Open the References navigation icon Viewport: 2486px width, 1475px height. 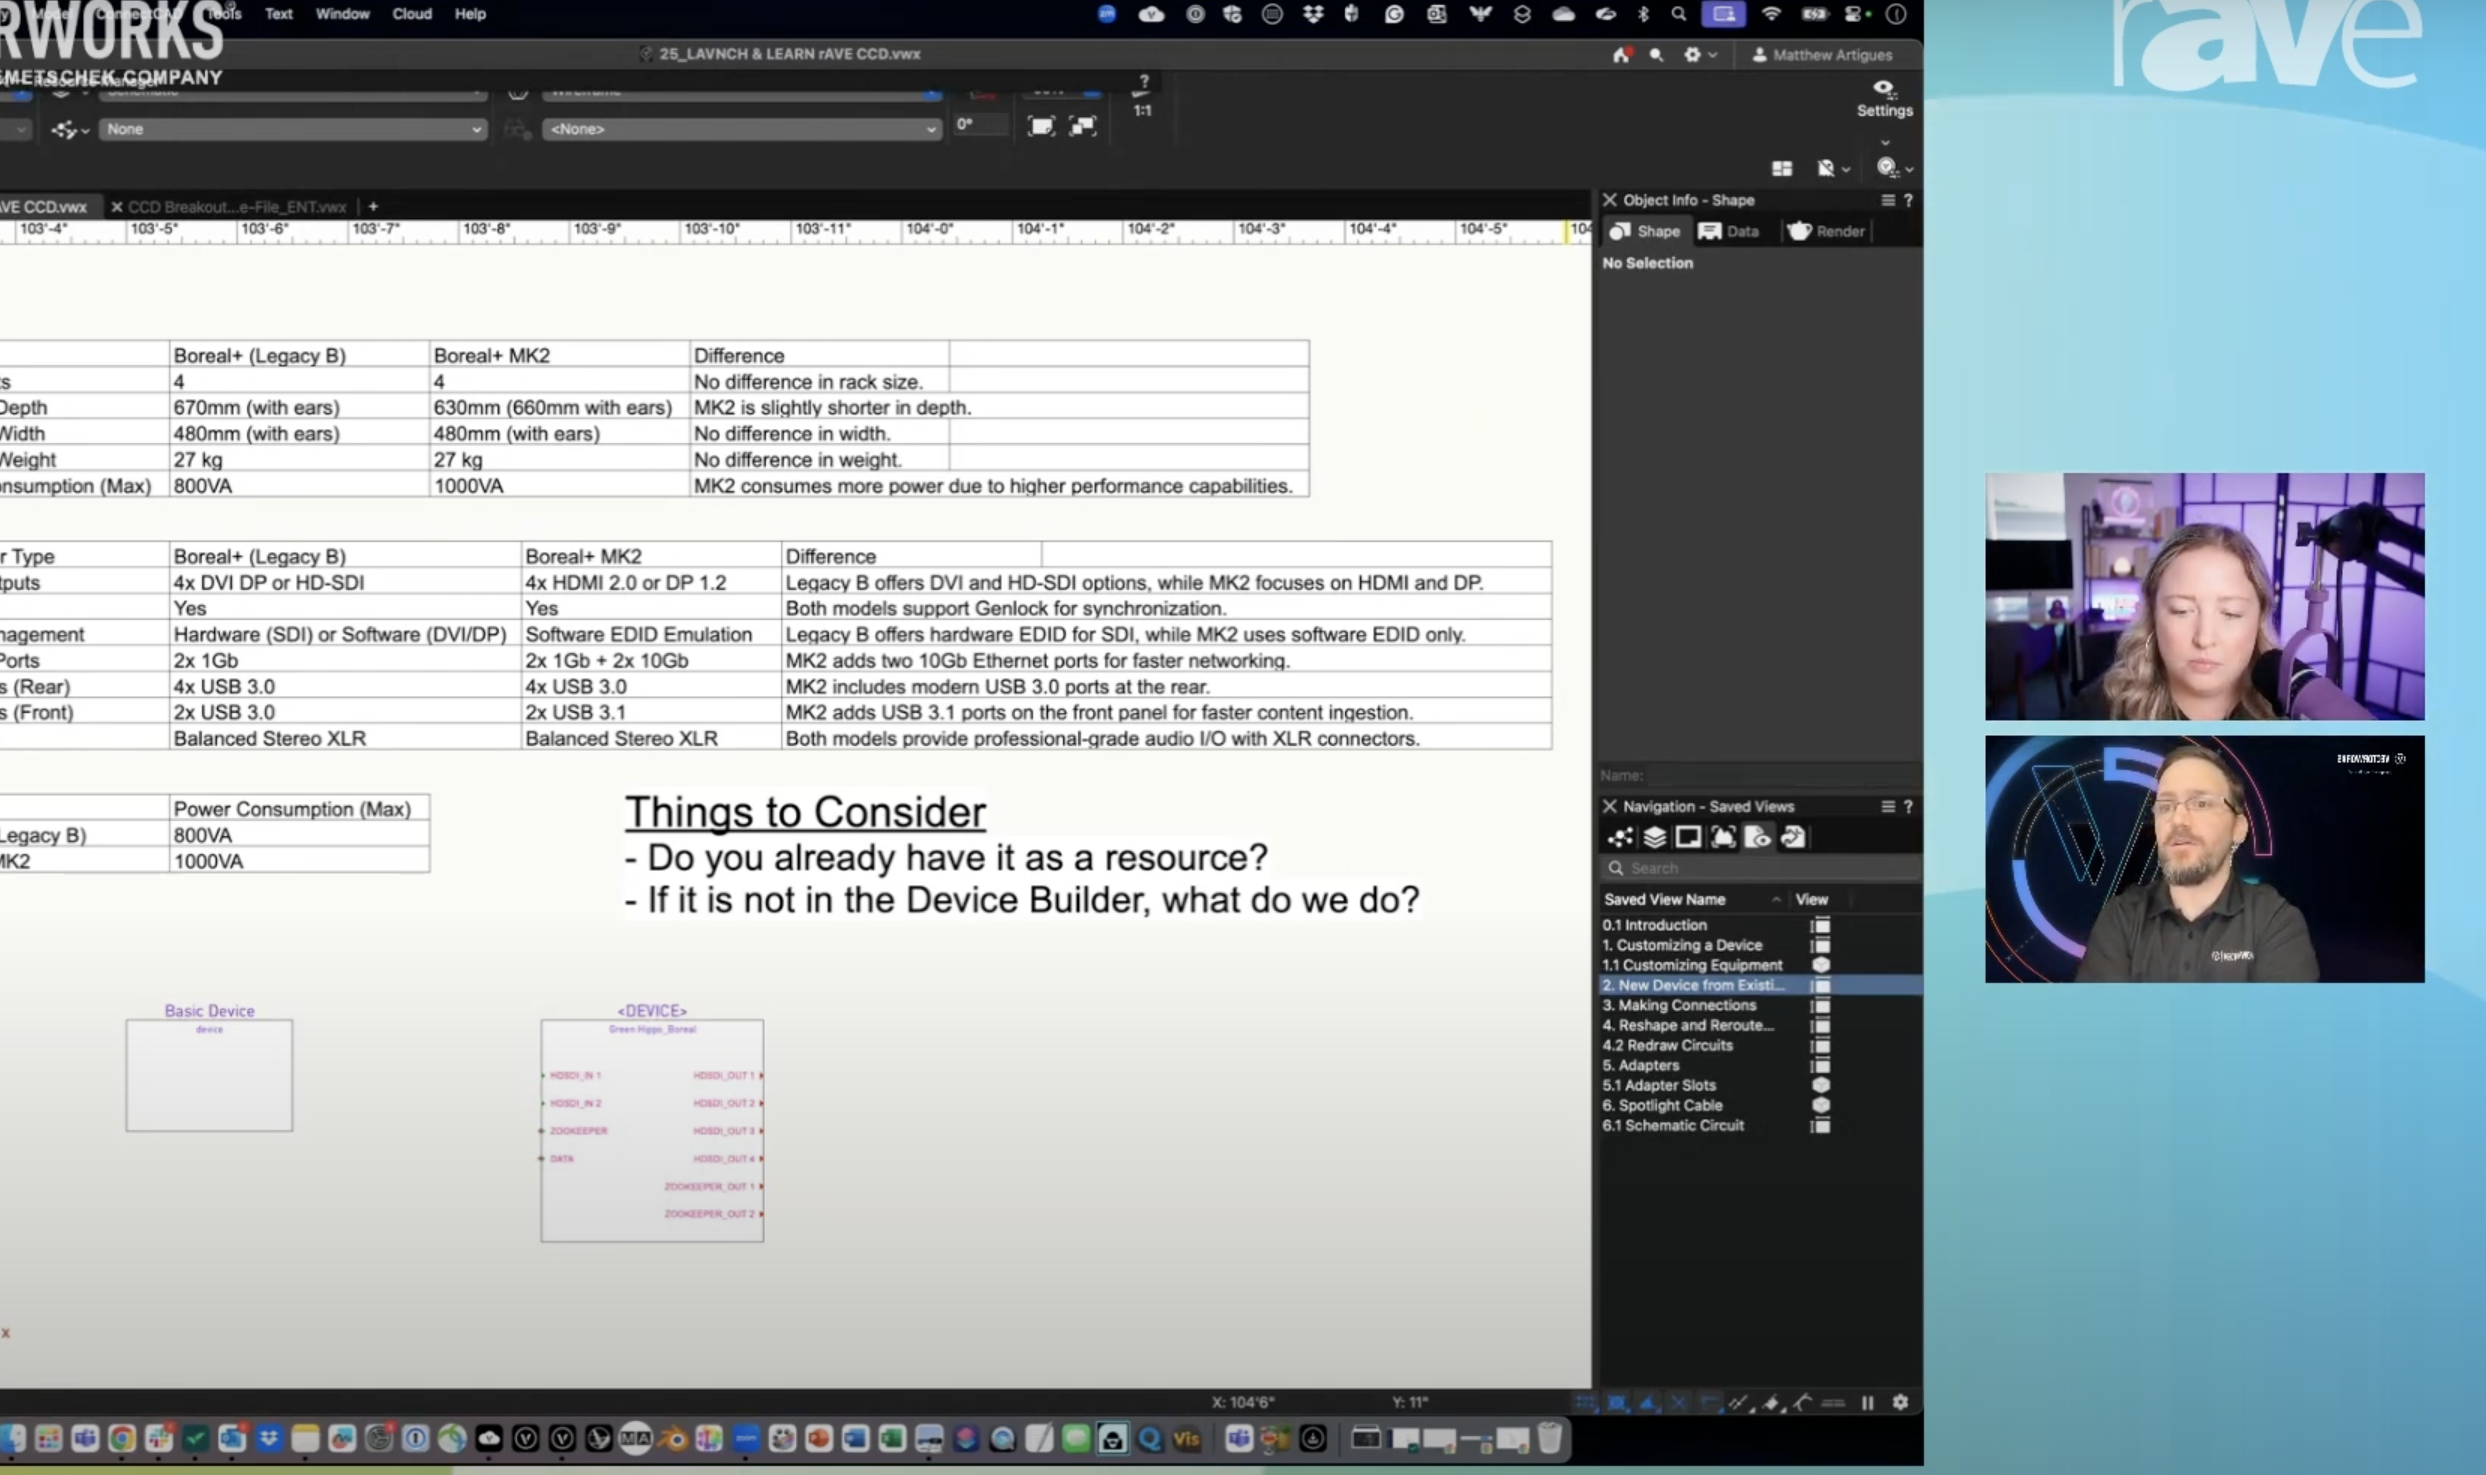[1792, 837]
